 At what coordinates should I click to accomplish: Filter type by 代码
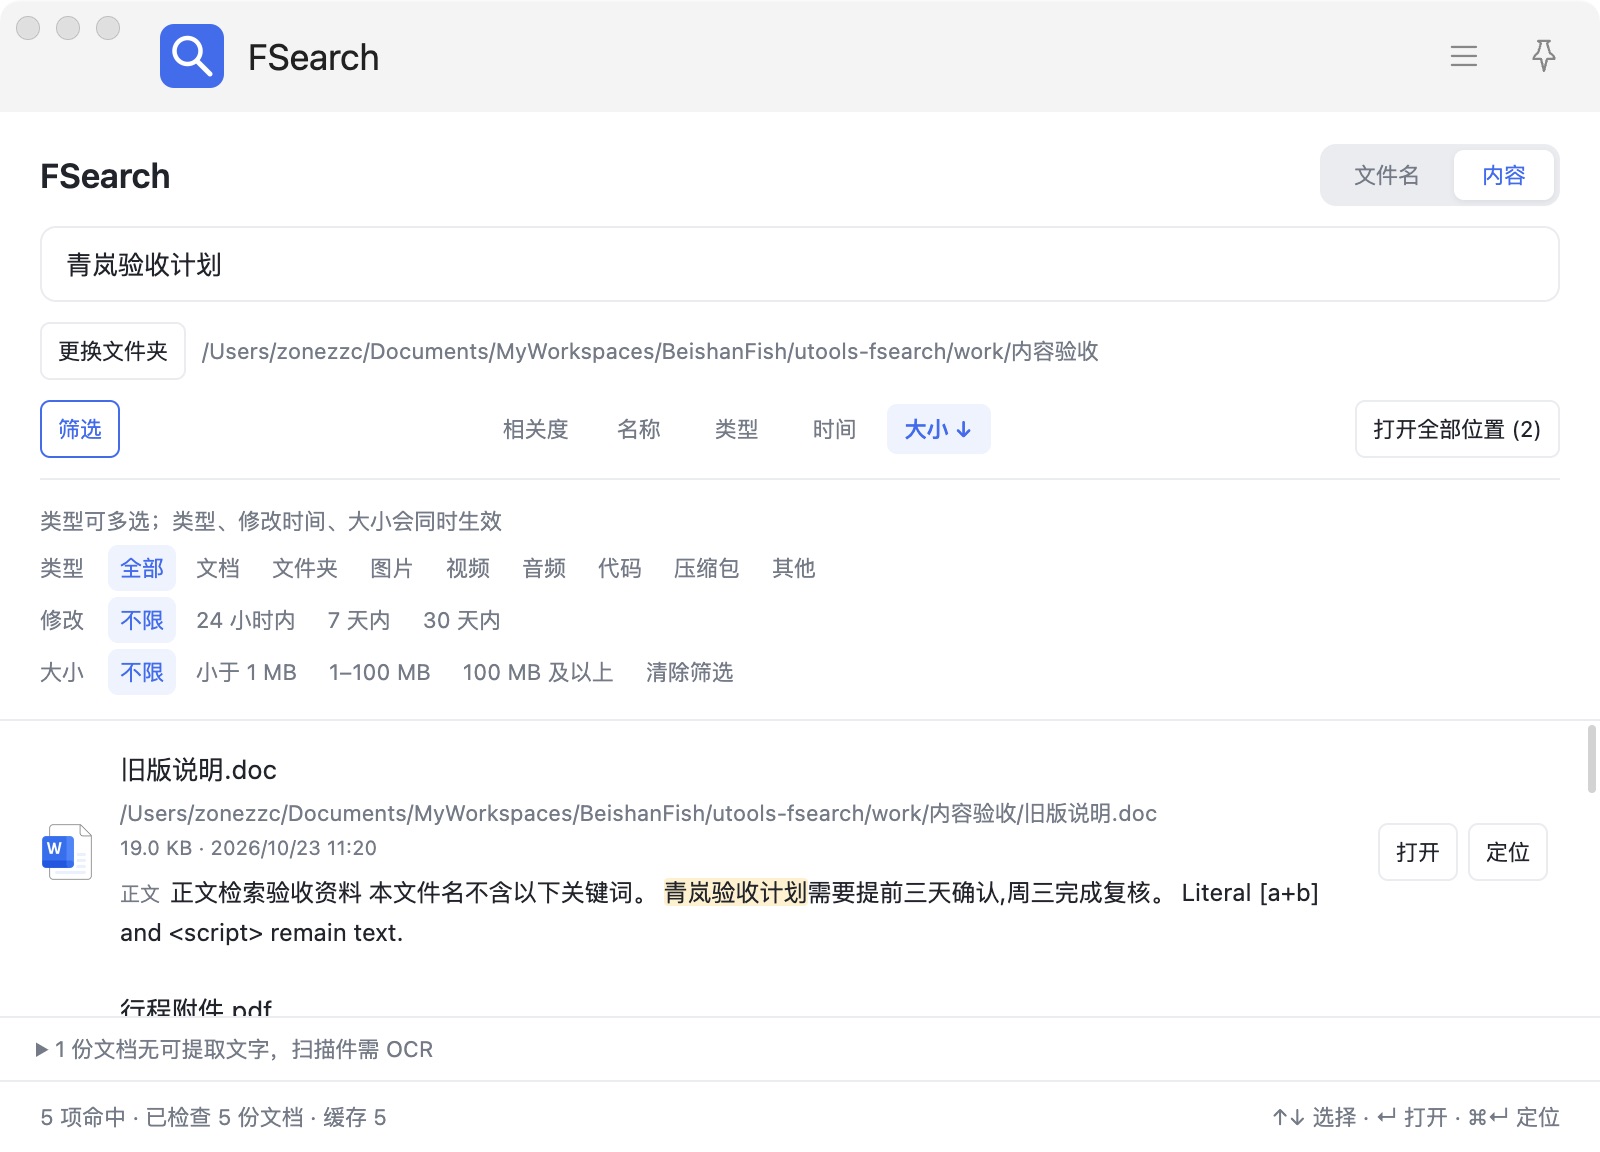coord(620,568)
